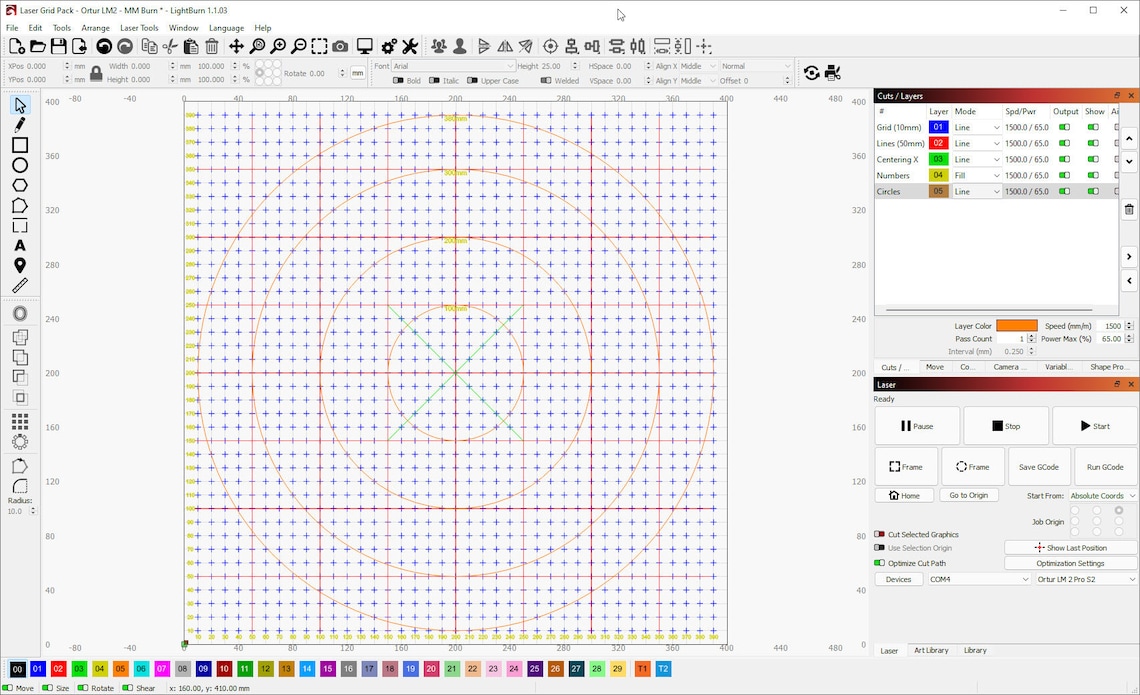The width and height of the screenshot is (1140, 695).
Task: Select palette color 07 magenta swatch
Action: click(x=161, y=669)
